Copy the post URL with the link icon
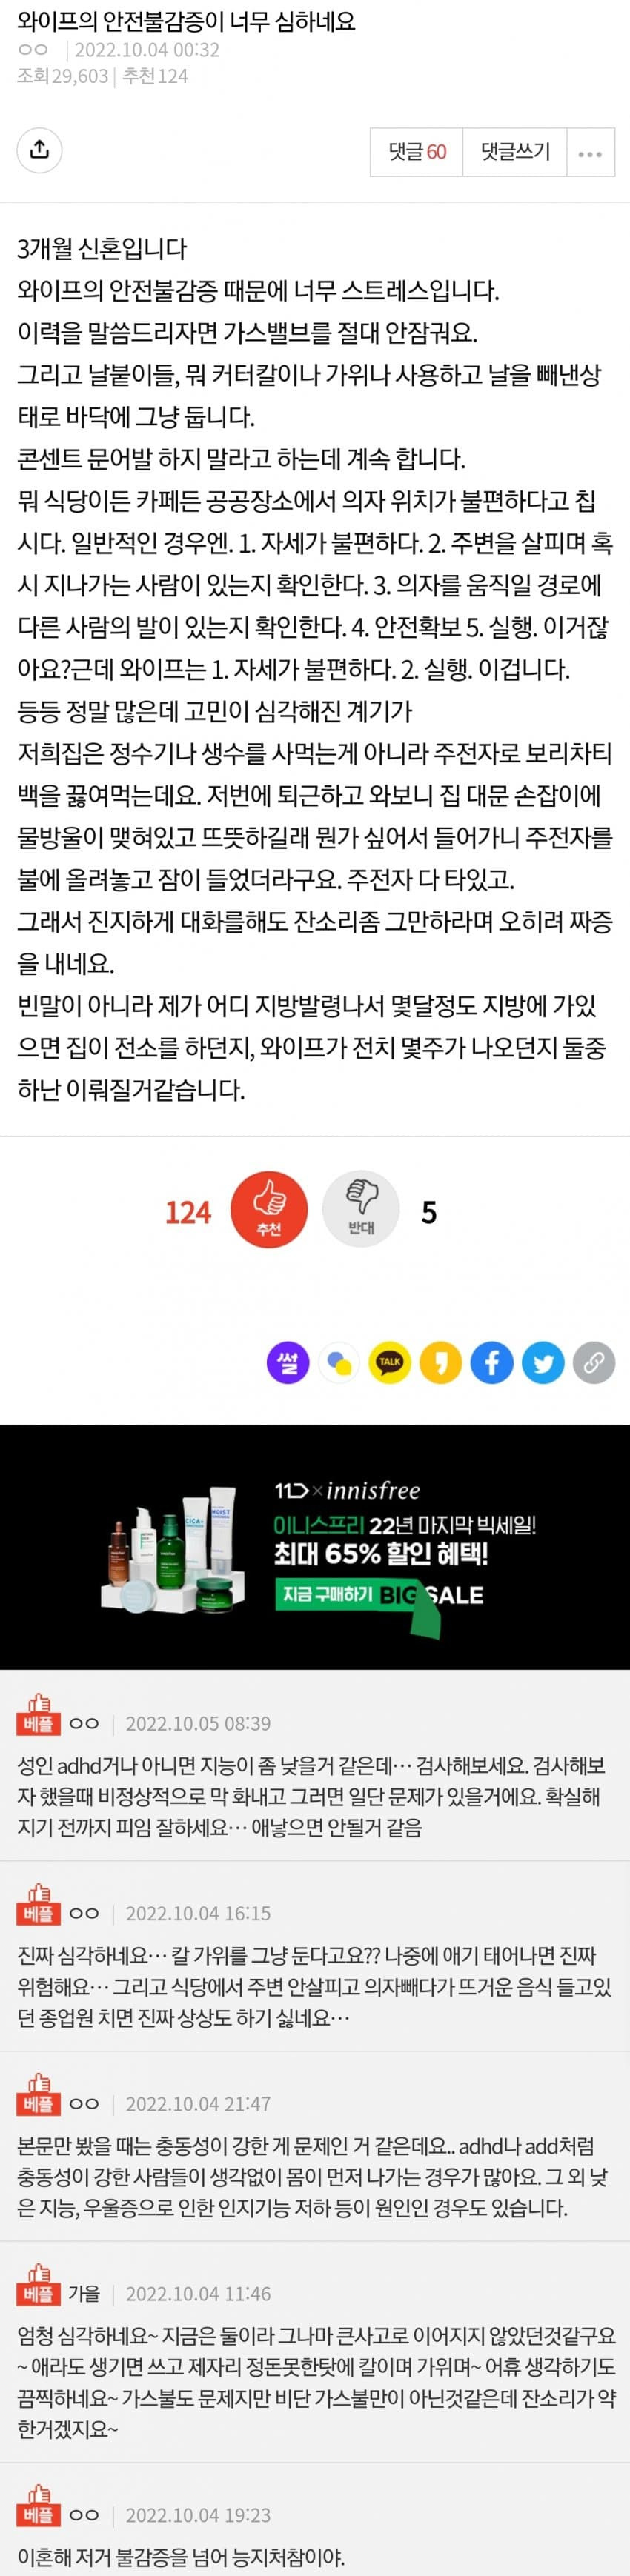The height and width of the screenshot is (2576, 630). coord(594,1362)
